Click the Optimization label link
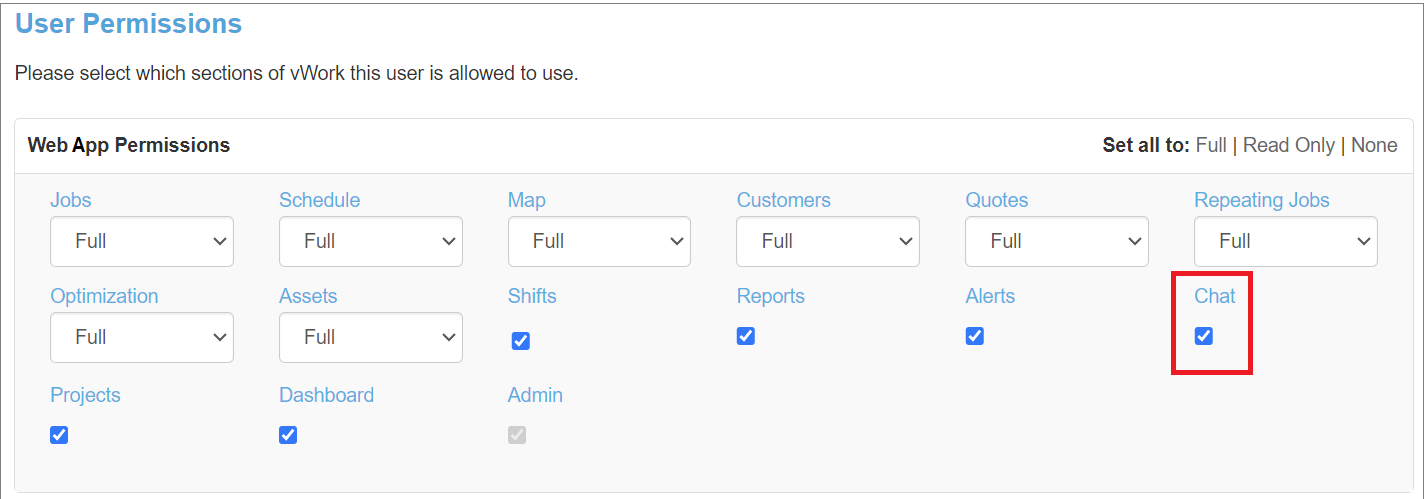The height and width of the screenshot is (499, 1426). point(104,296)
